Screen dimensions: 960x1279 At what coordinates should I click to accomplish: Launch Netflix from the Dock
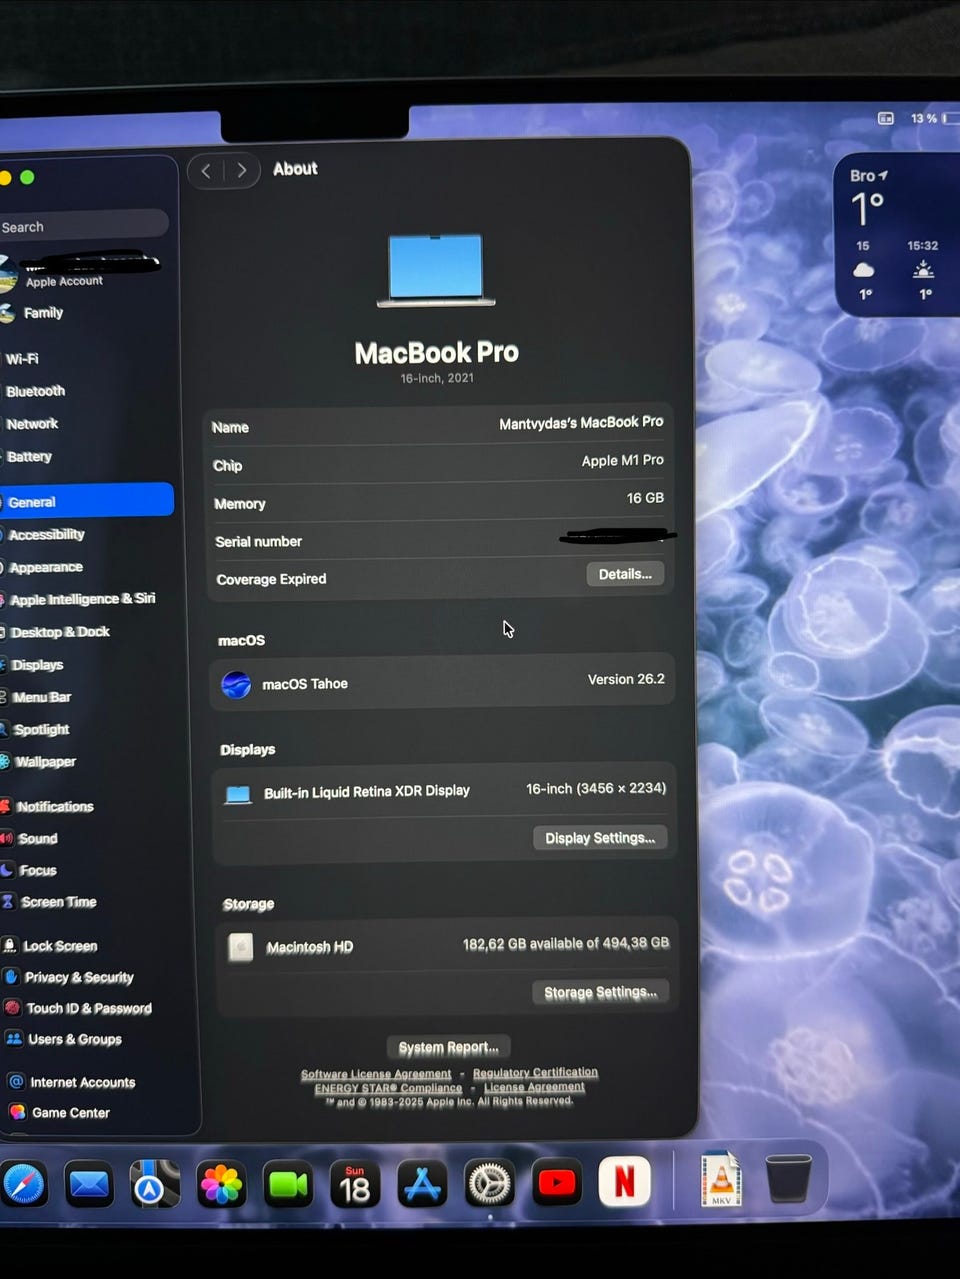coord(624,1183)
